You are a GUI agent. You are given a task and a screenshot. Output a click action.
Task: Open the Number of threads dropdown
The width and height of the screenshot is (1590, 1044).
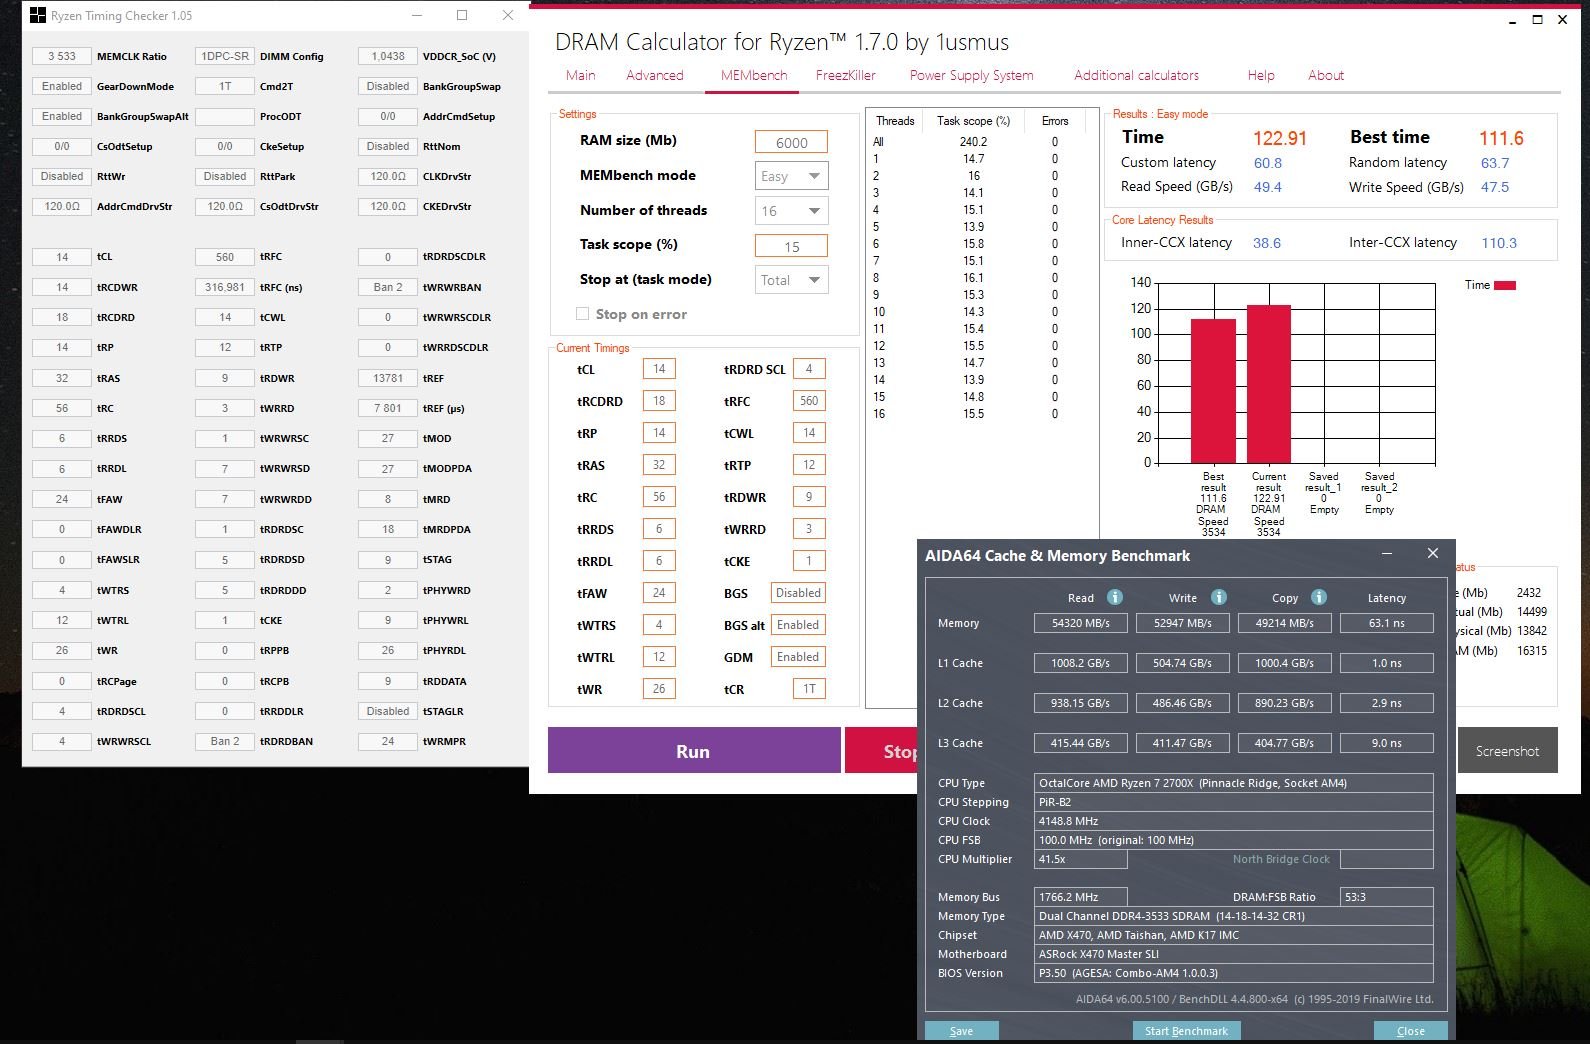792,211
